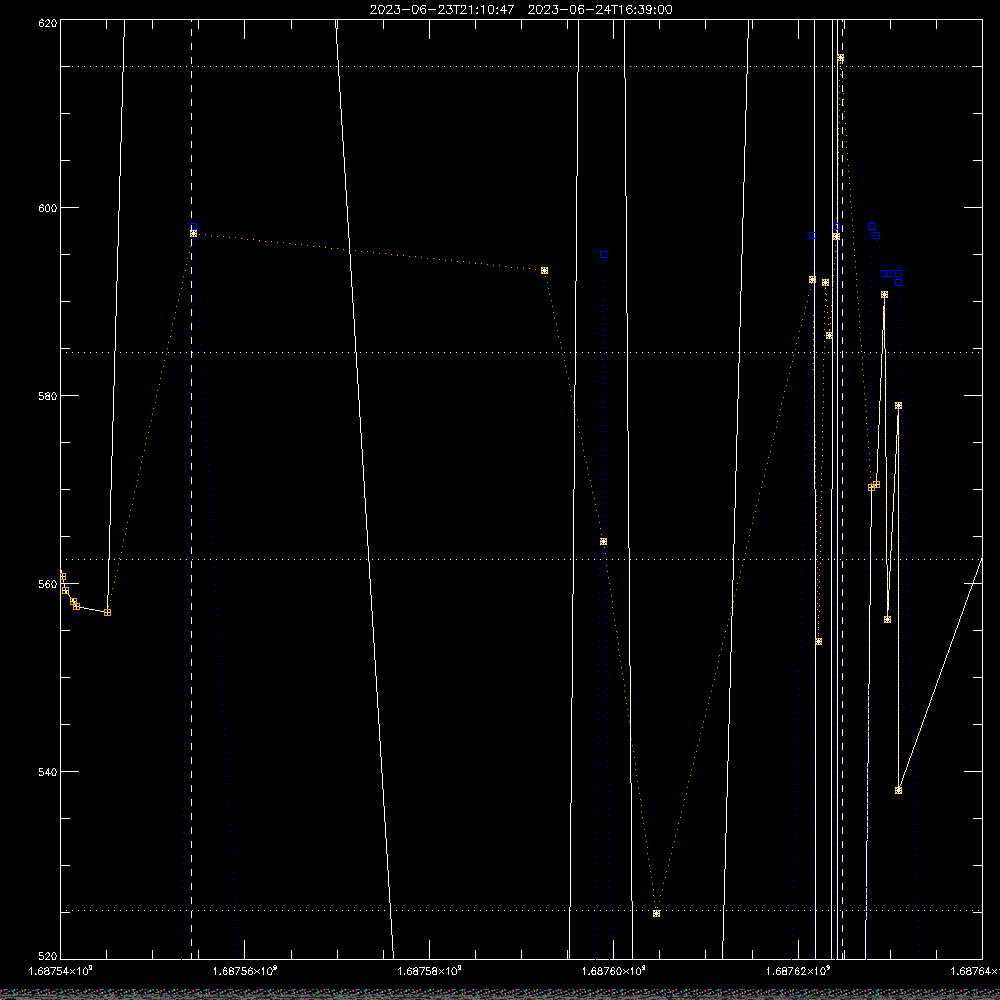This screenshot has height=1000, width=1000.
Task: Click the x-axis label 1.68762×10⁹
Action: click(798, 971)
